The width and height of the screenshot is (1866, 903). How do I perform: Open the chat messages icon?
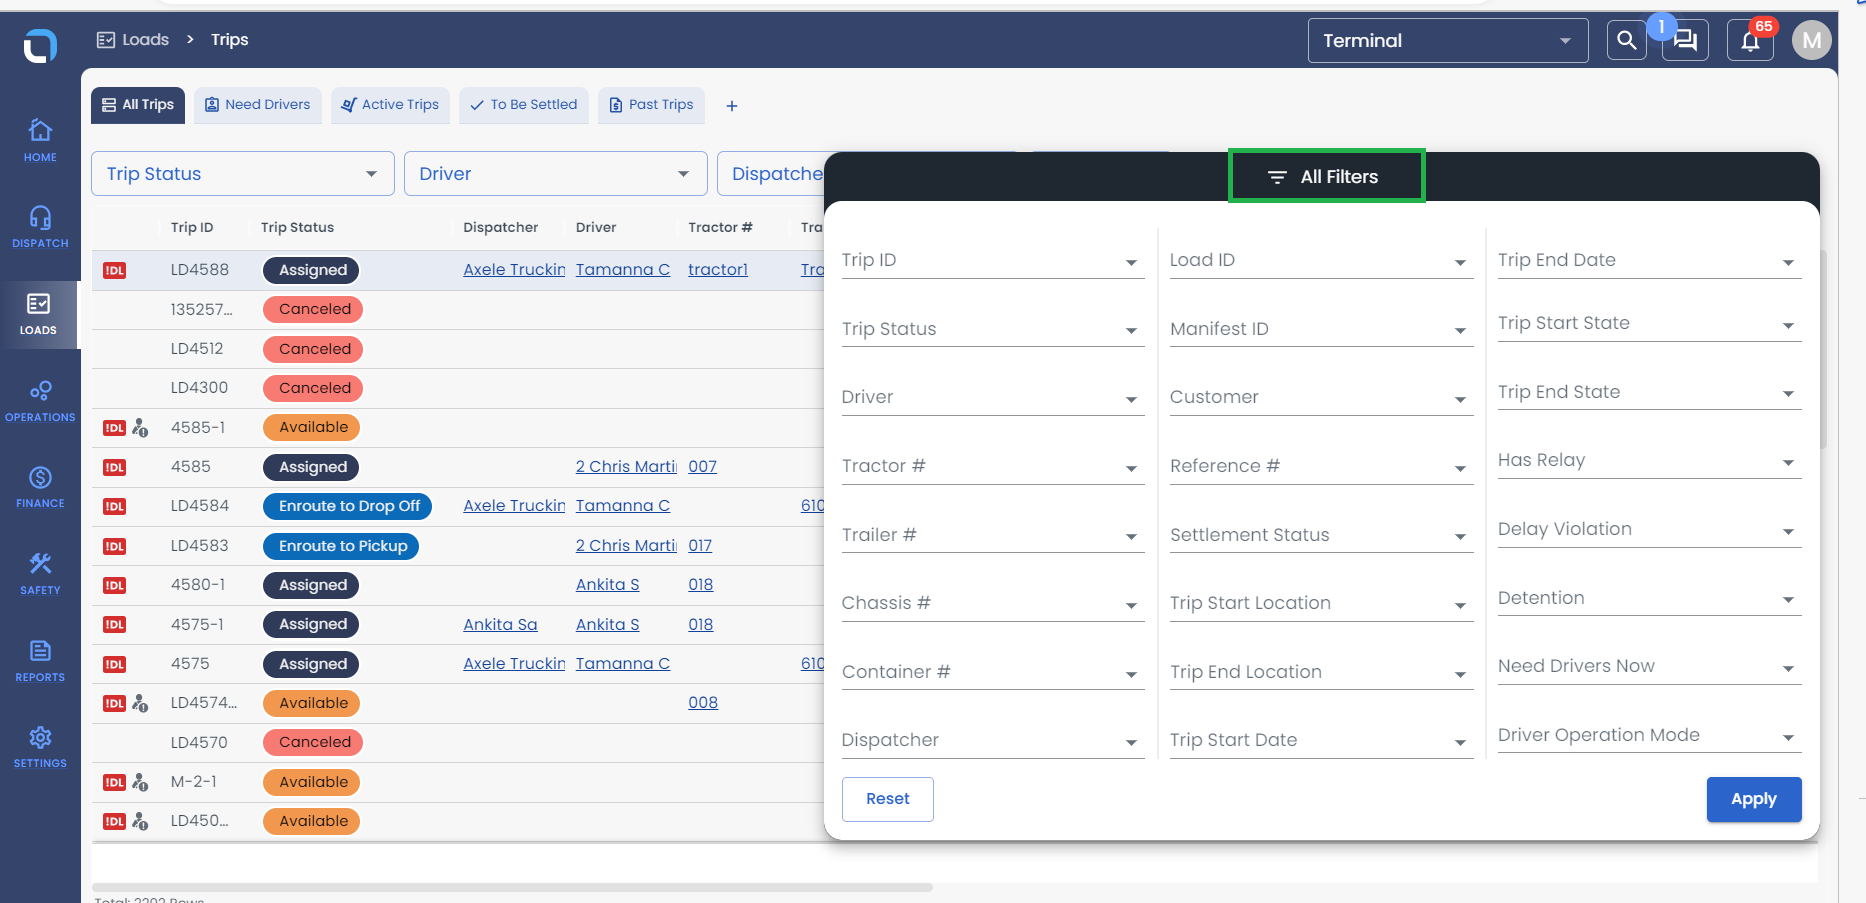click(1685, 41)
